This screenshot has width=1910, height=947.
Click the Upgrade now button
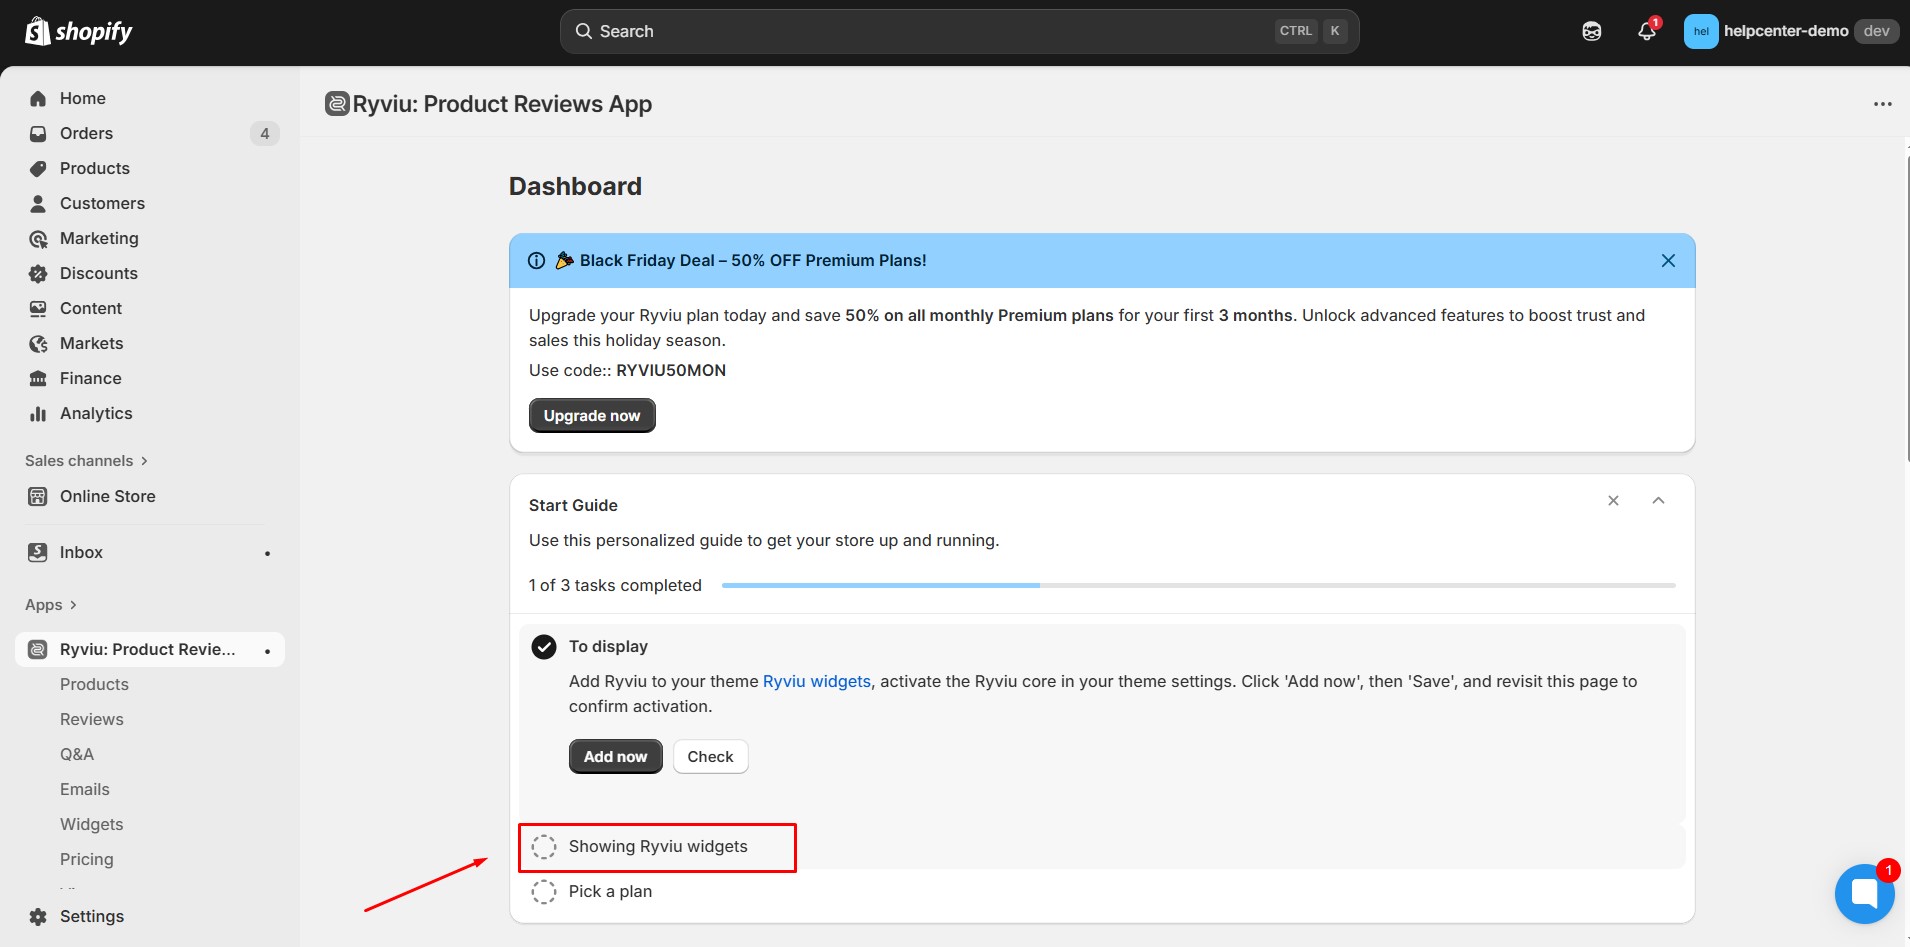(x=592, y=416)
